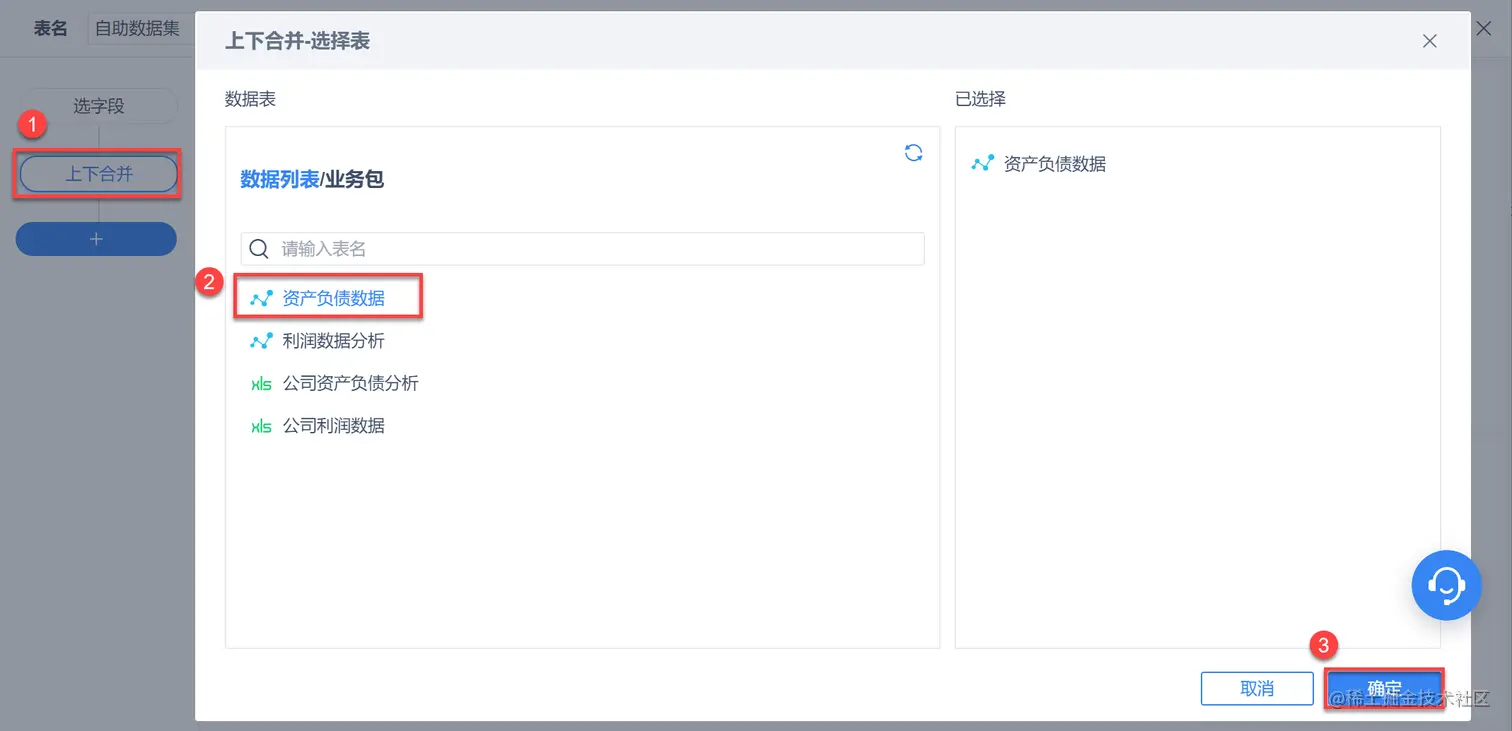Click chart icon of 资产负债数据 in 已选择 panel
1512x731 pixels.
click(x=983, y=163)
